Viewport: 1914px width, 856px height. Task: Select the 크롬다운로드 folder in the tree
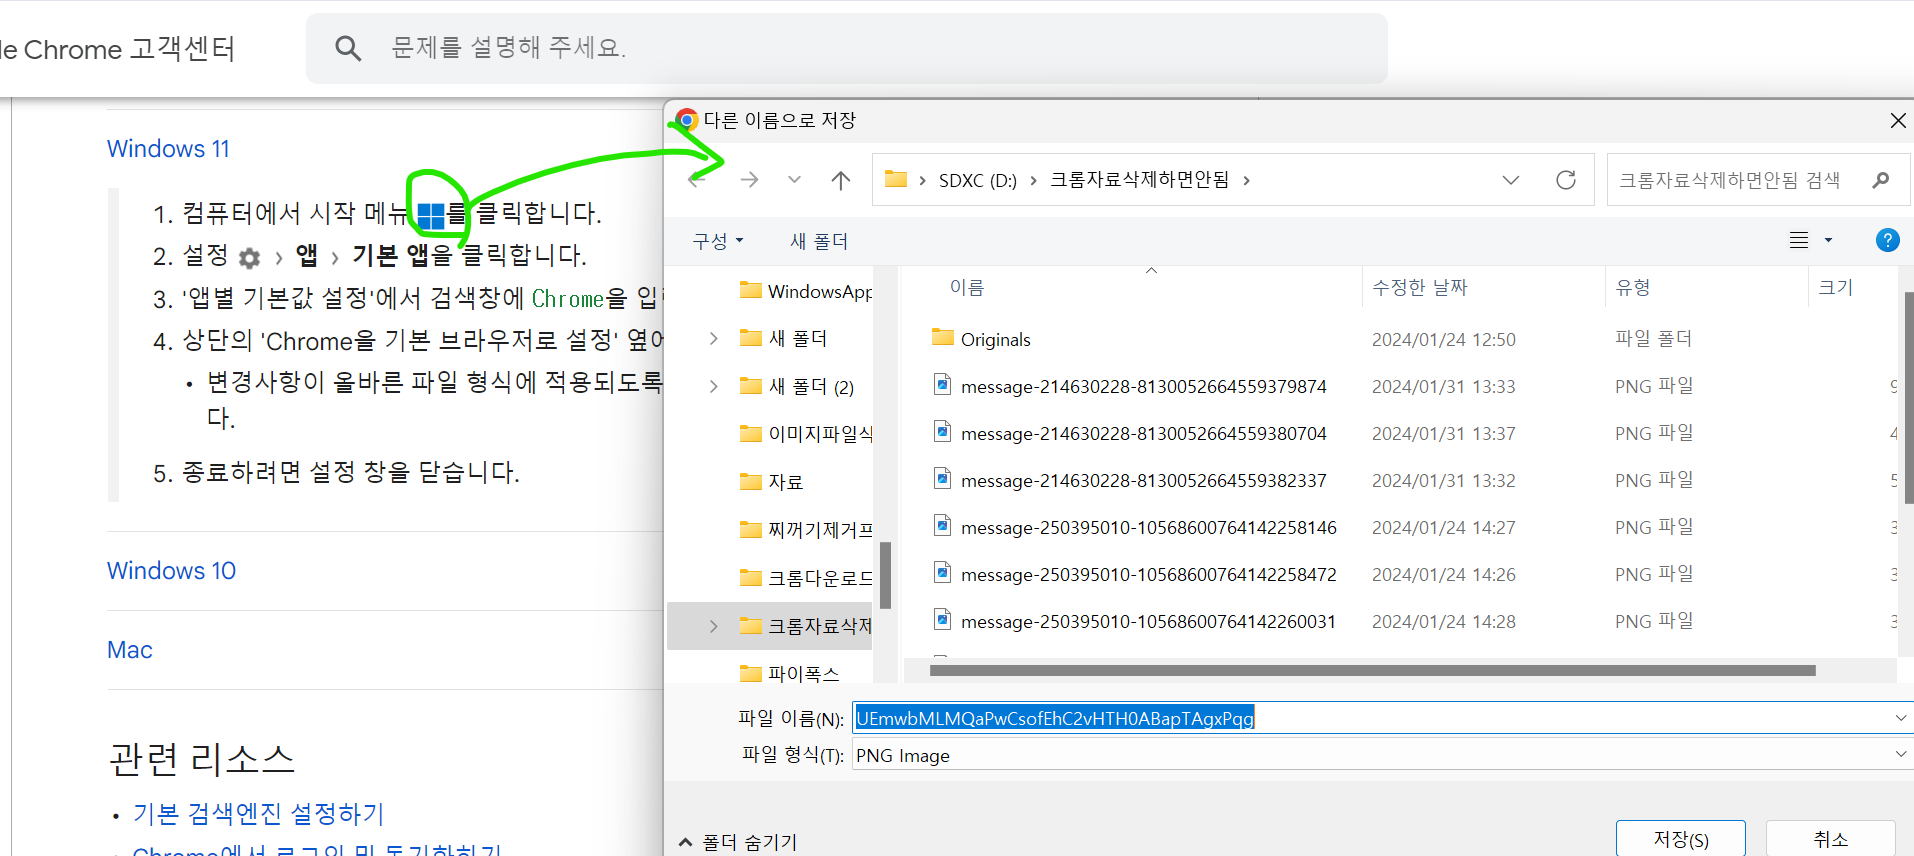(x=805, y=578)
